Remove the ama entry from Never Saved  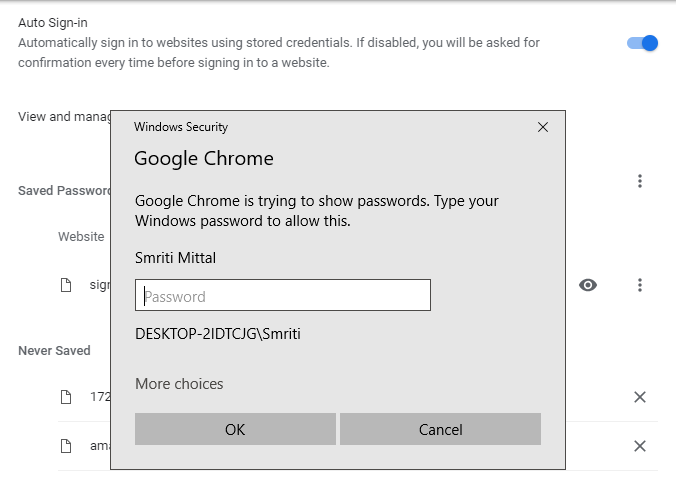pyautogui.click(x=640, y=446)
